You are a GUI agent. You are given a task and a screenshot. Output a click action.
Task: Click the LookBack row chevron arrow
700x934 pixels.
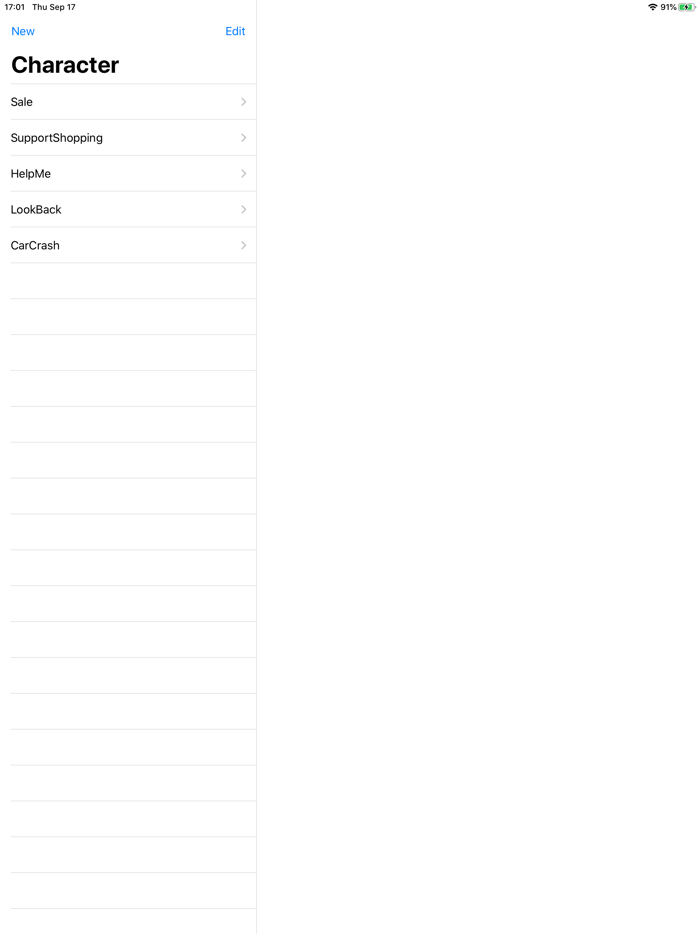pyautogui.click(x=243, y=209)
